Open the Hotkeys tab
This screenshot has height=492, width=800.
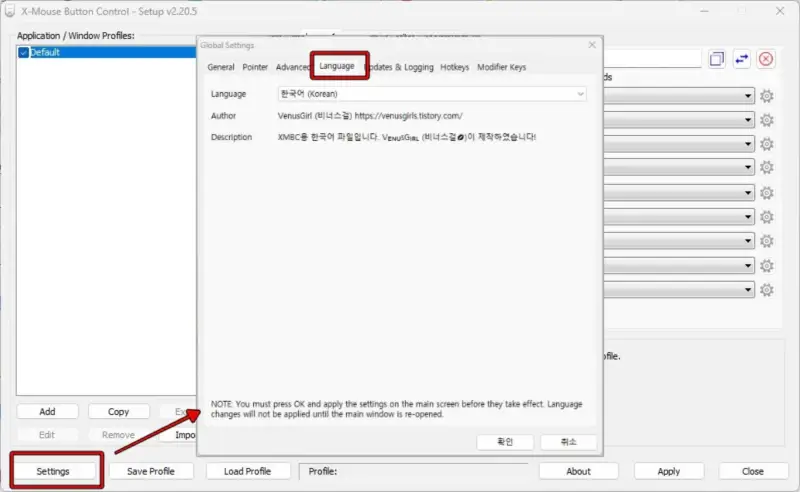coord(455,67)
